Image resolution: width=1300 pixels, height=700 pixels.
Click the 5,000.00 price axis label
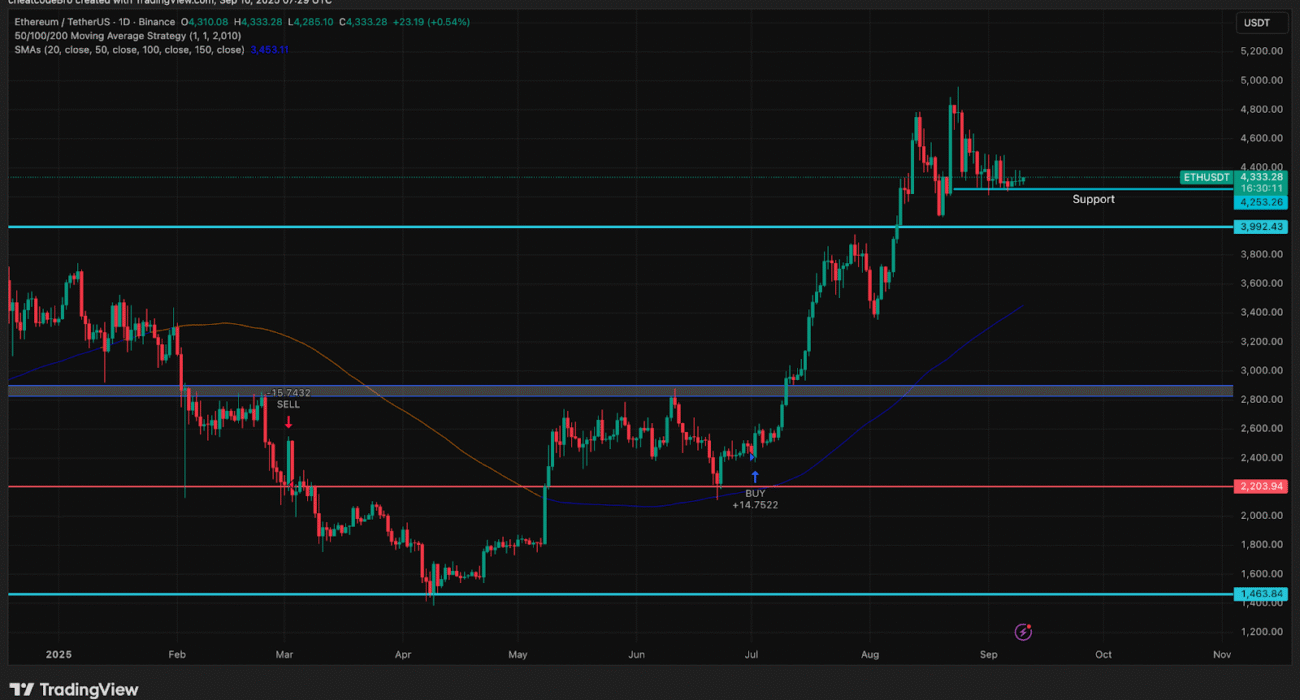(1263, 80)
